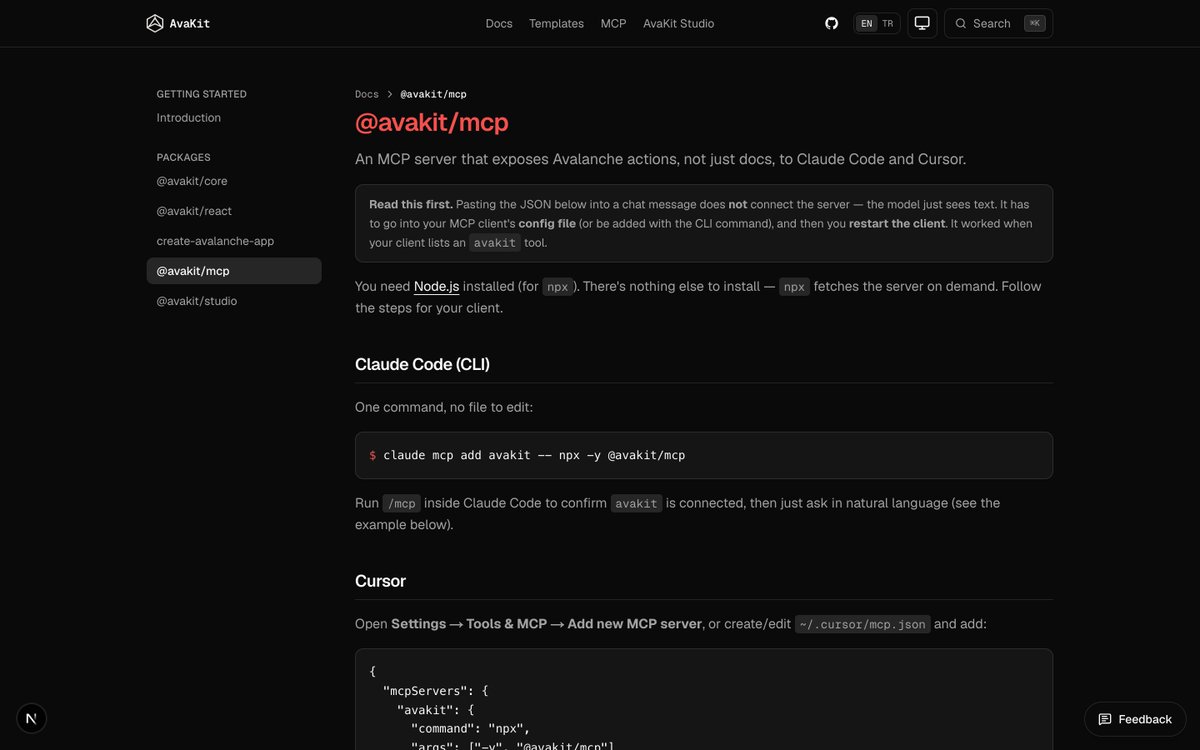Open the @avakit/core sidebar page
This screenshot has height=750, width=1200.
point(192,181)
